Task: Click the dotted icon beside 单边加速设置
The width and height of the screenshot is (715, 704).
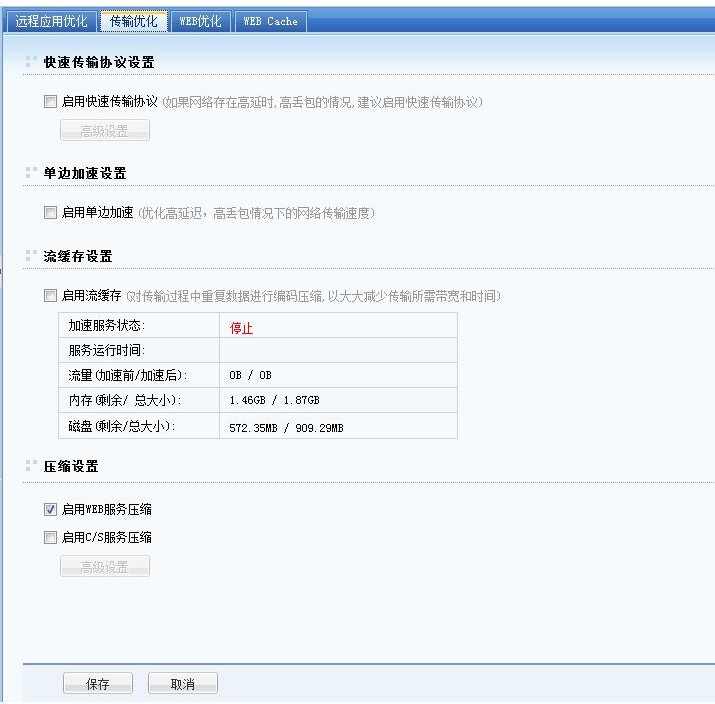Action: click(x=31, y=173)
